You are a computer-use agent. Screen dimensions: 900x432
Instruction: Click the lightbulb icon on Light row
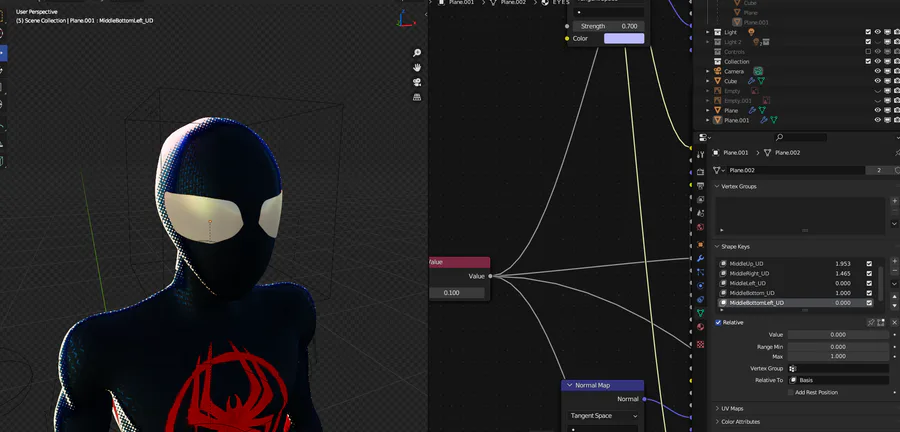tap(751, 32)
